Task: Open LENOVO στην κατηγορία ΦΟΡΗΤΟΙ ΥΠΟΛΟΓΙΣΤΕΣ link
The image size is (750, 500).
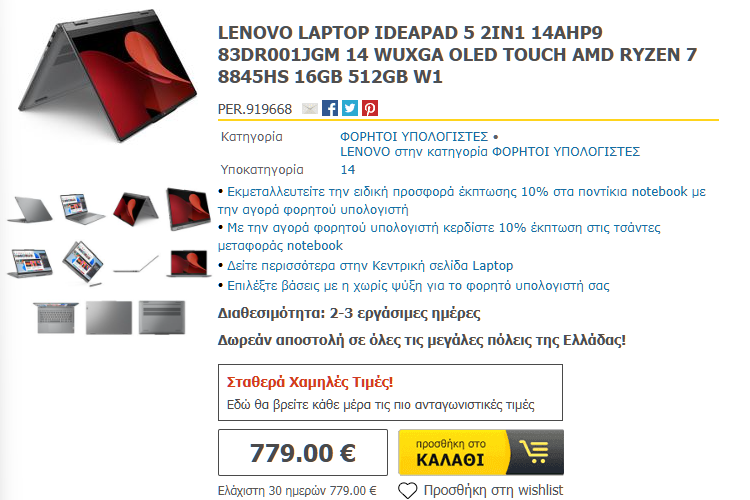Action: 490,152
